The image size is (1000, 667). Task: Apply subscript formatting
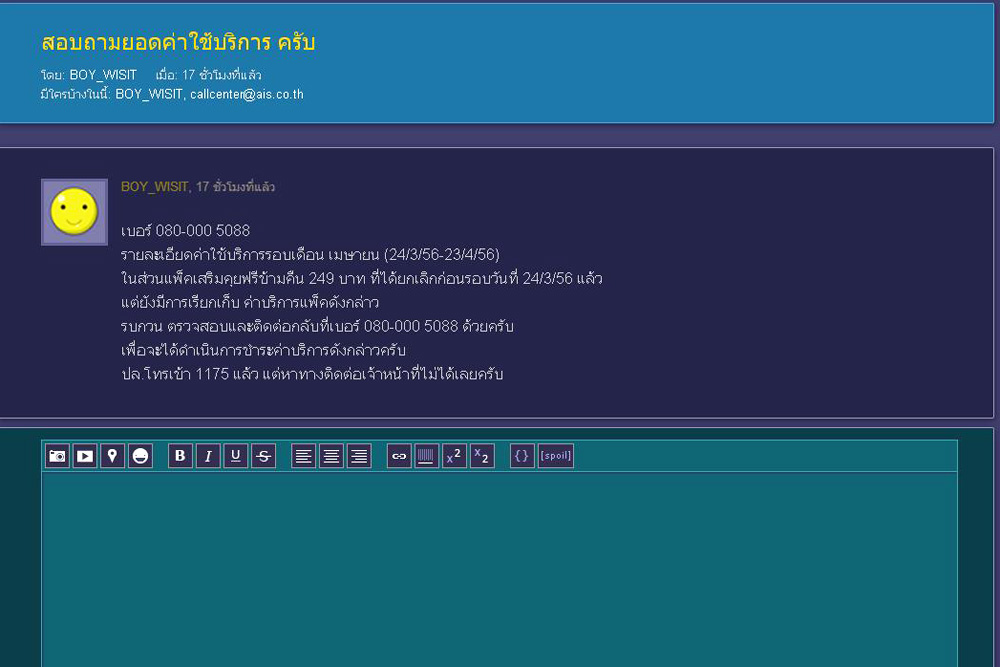(482, 456)
